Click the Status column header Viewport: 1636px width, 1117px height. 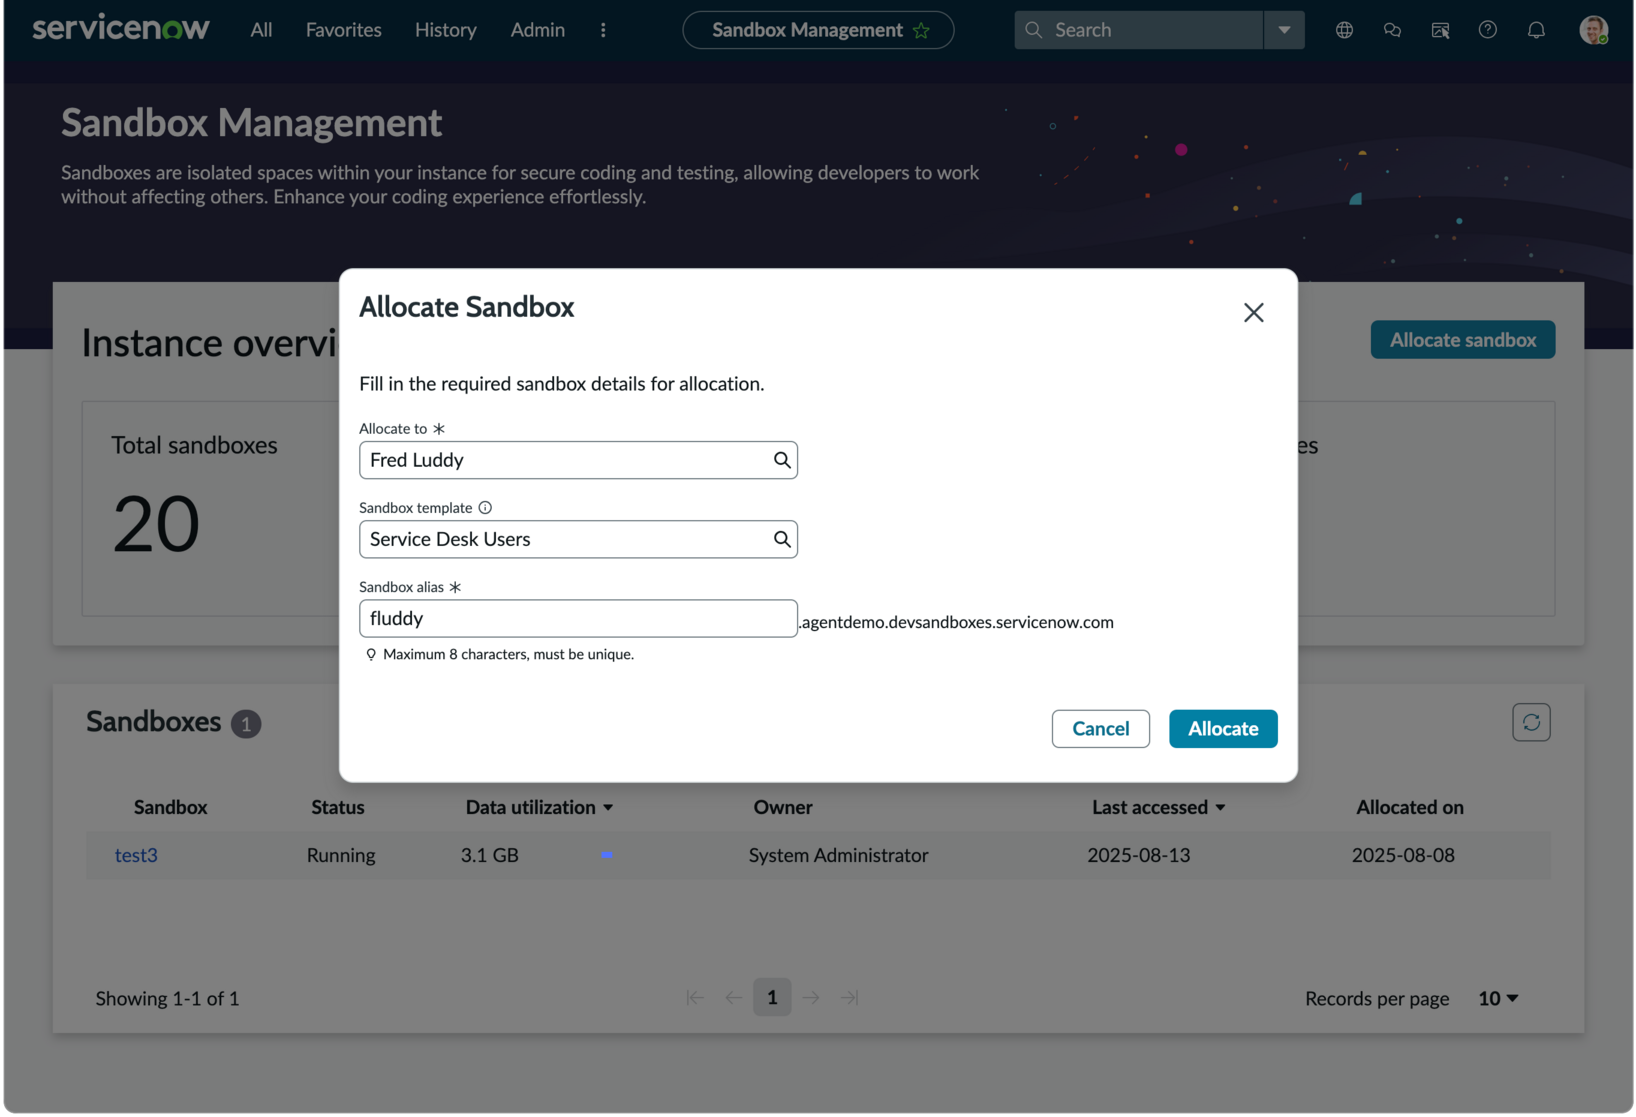click(x=338, y=807)
